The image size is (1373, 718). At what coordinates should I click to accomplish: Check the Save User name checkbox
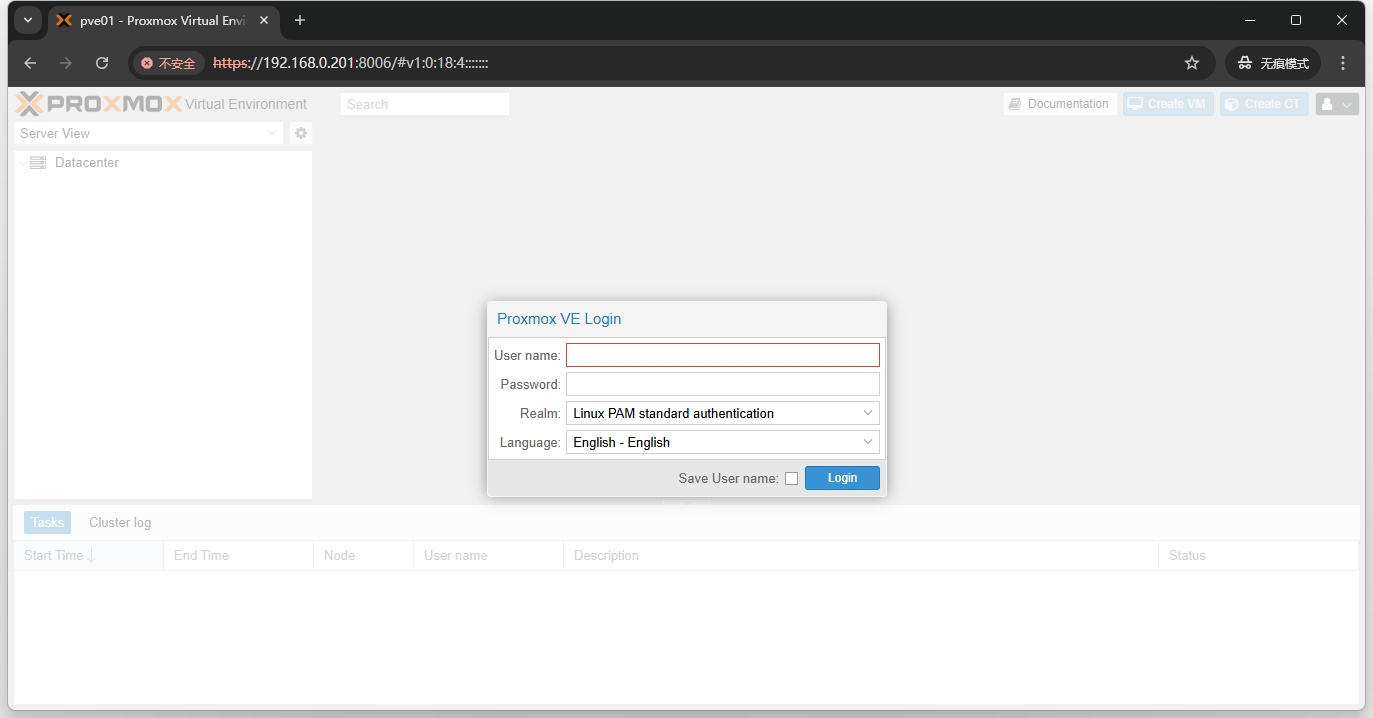(791, 479)
